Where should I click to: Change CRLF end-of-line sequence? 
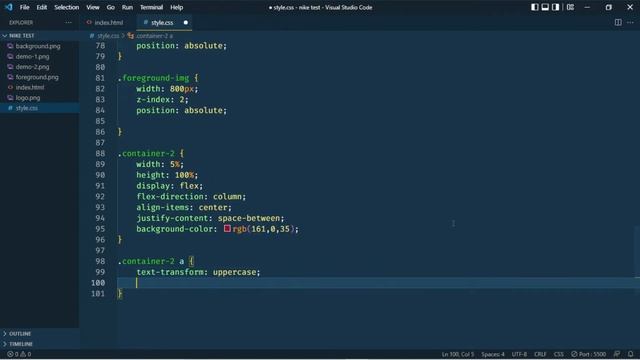pyautogui.click(x=540, y=354)
